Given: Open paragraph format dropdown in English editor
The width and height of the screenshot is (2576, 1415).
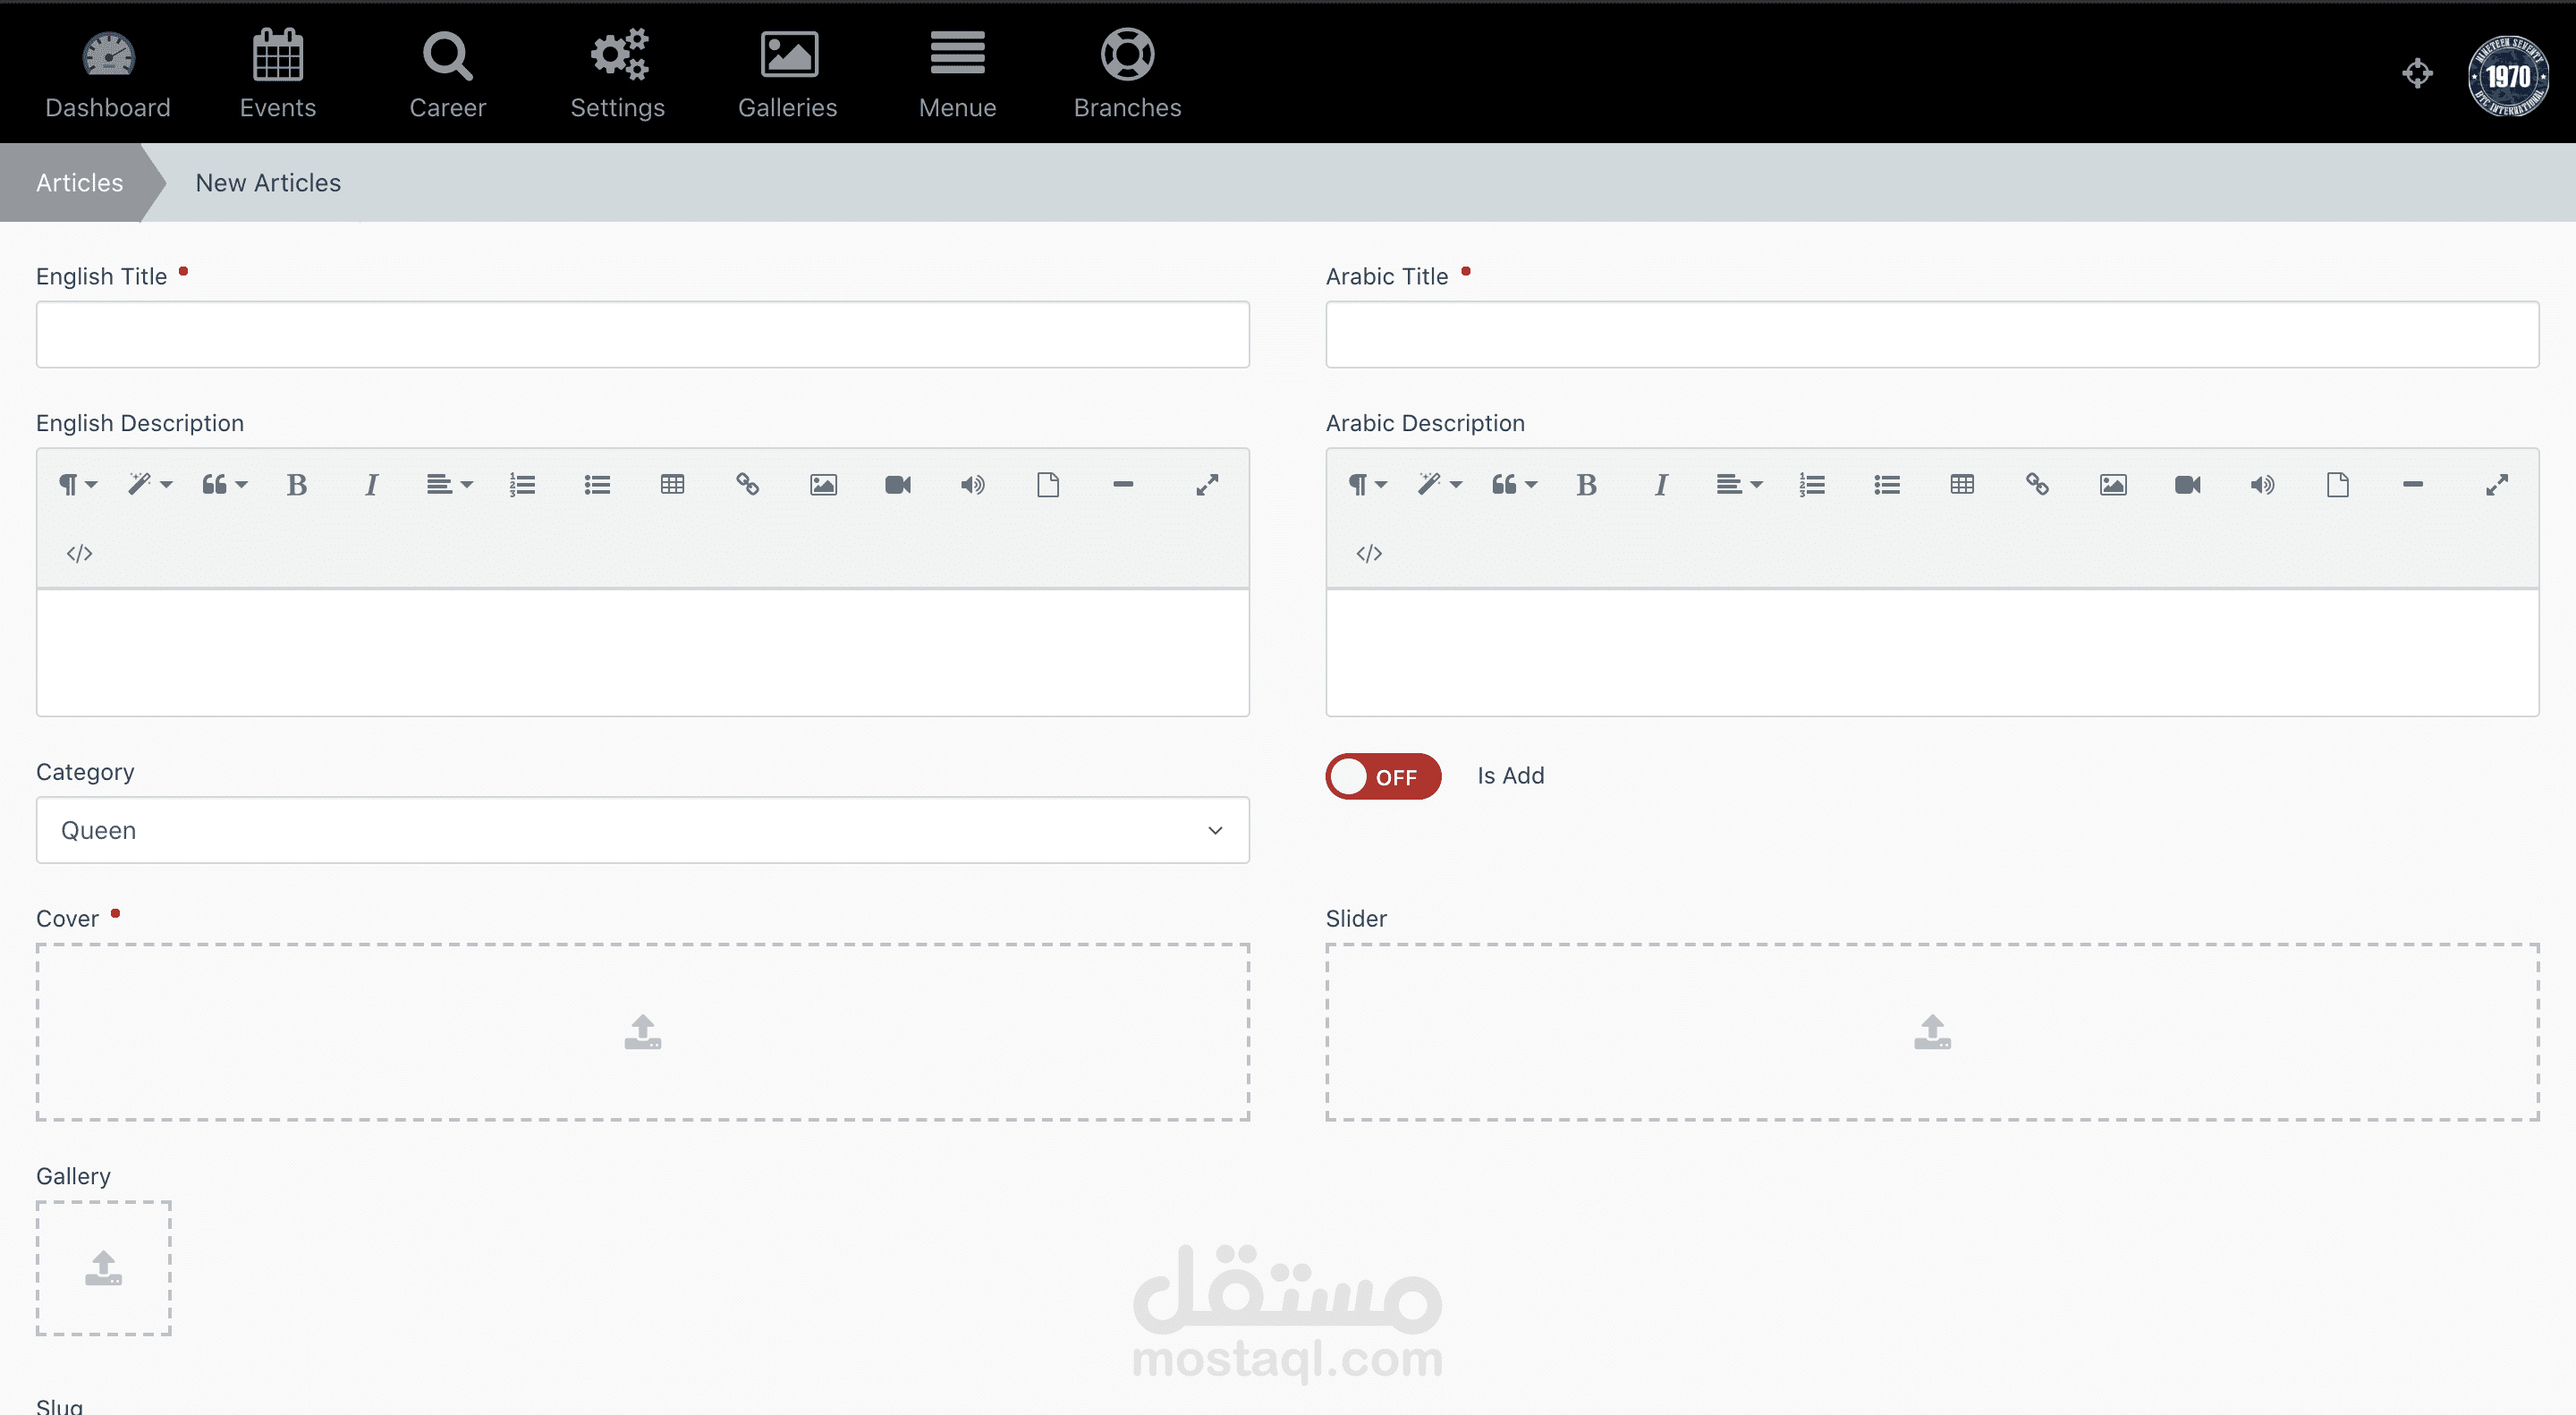Looking at the screenshot, I should point(77,485).
